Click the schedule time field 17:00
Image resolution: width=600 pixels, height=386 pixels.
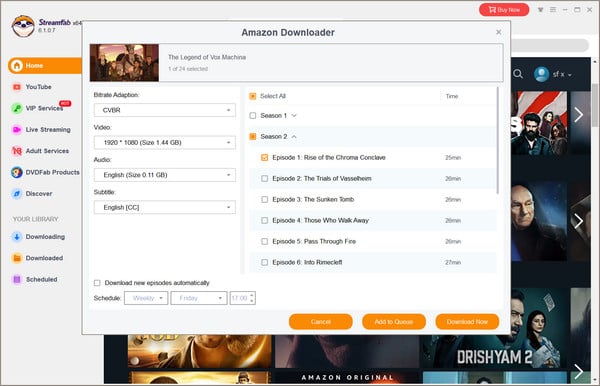240,298
